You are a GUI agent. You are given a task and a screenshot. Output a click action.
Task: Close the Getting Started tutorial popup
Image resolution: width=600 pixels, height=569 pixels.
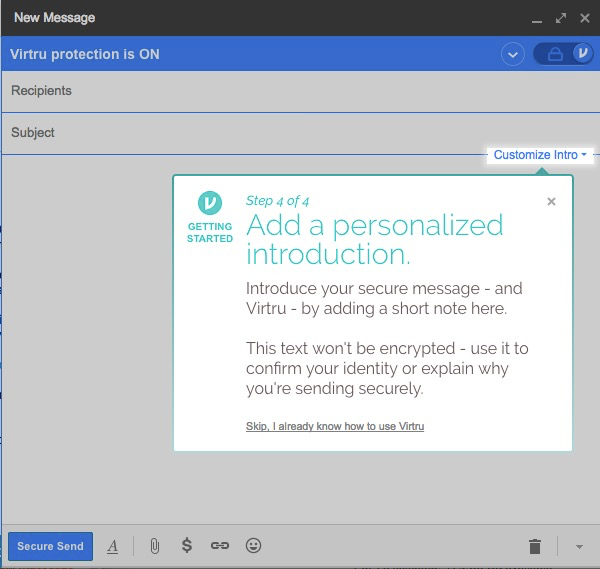[x=551, y=201]
